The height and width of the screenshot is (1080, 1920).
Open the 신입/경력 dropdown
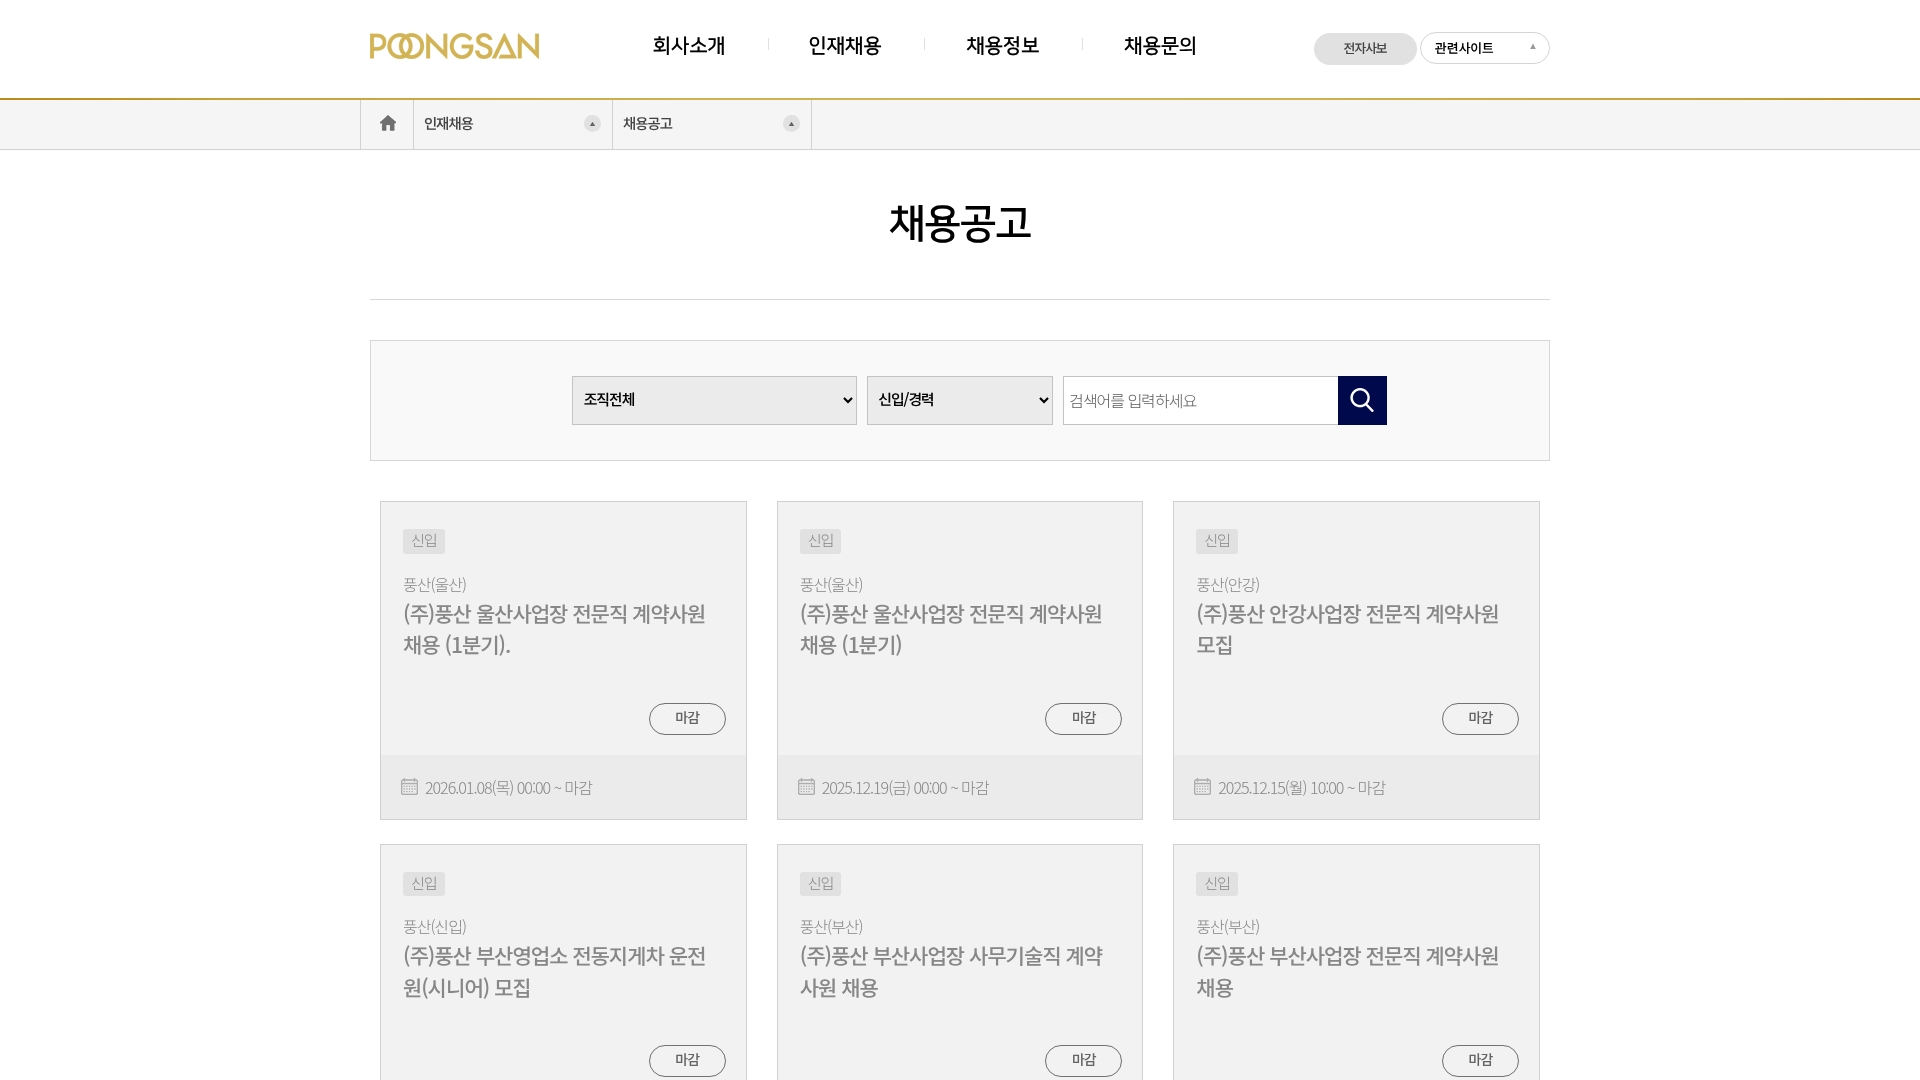tap(958, 400)
